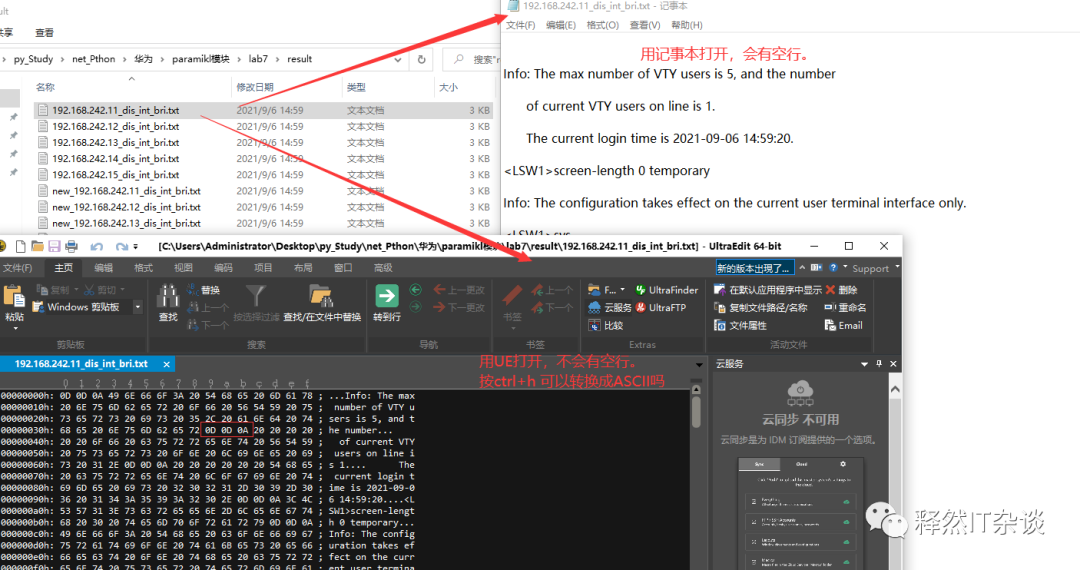This screenshot has width=1080, height=570.
Task: Click the Explorer search input box
Action: [472, 59]
